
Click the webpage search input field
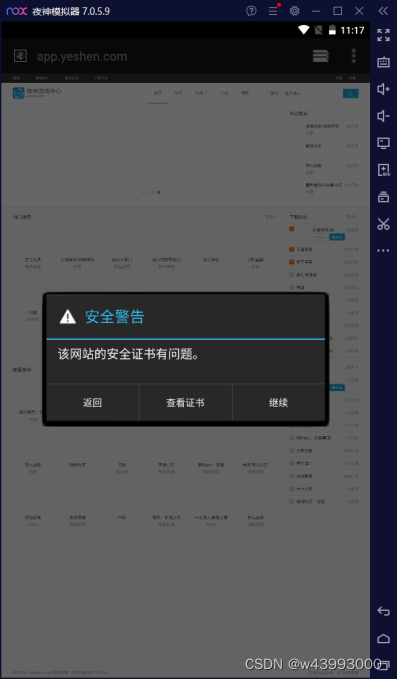coord(305,93)
